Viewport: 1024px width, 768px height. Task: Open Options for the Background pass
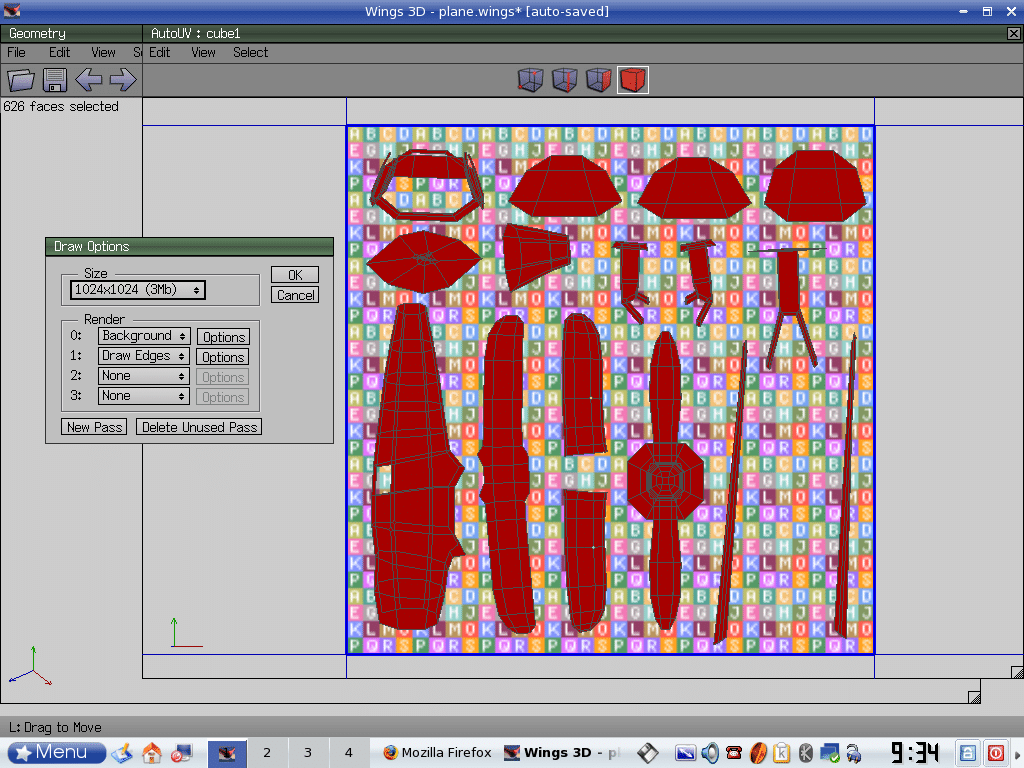coord(223,337)
